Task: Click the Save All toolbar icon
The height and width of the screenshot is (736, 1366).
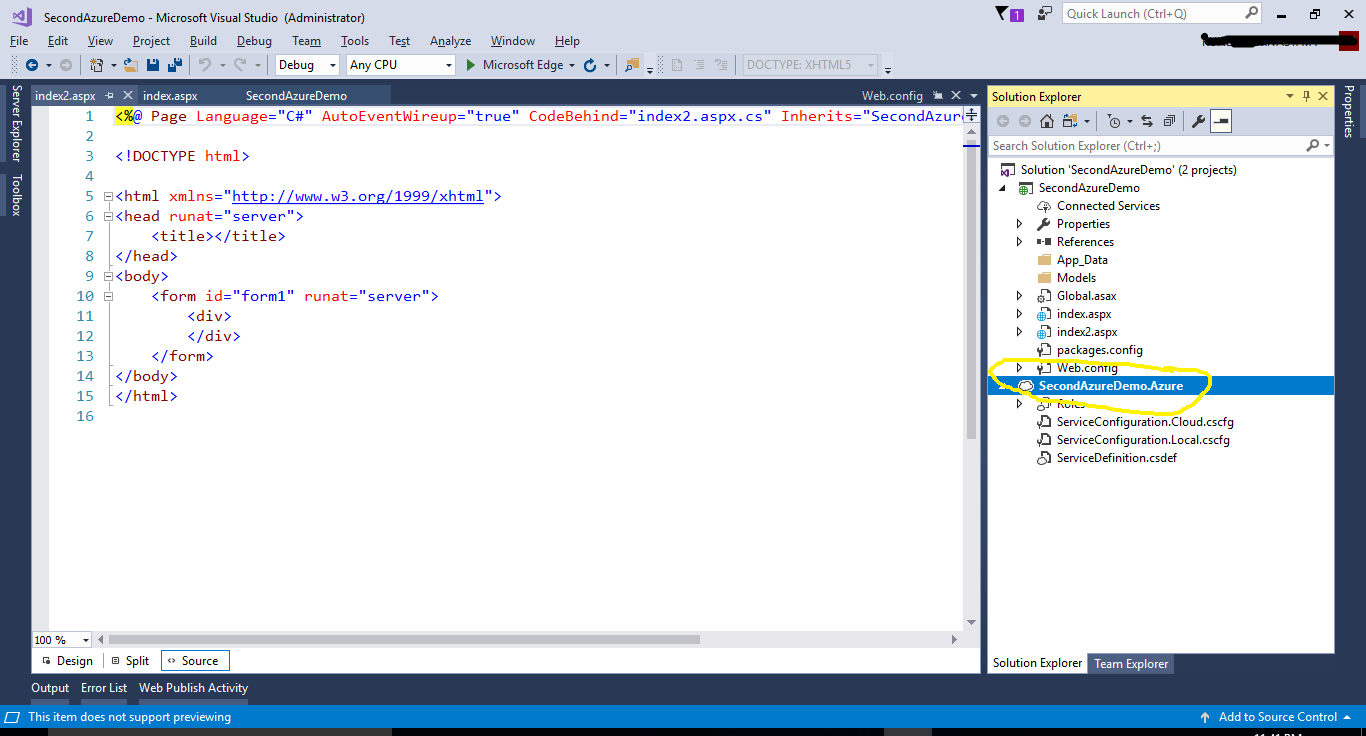Action: click(x=175, y=65)
